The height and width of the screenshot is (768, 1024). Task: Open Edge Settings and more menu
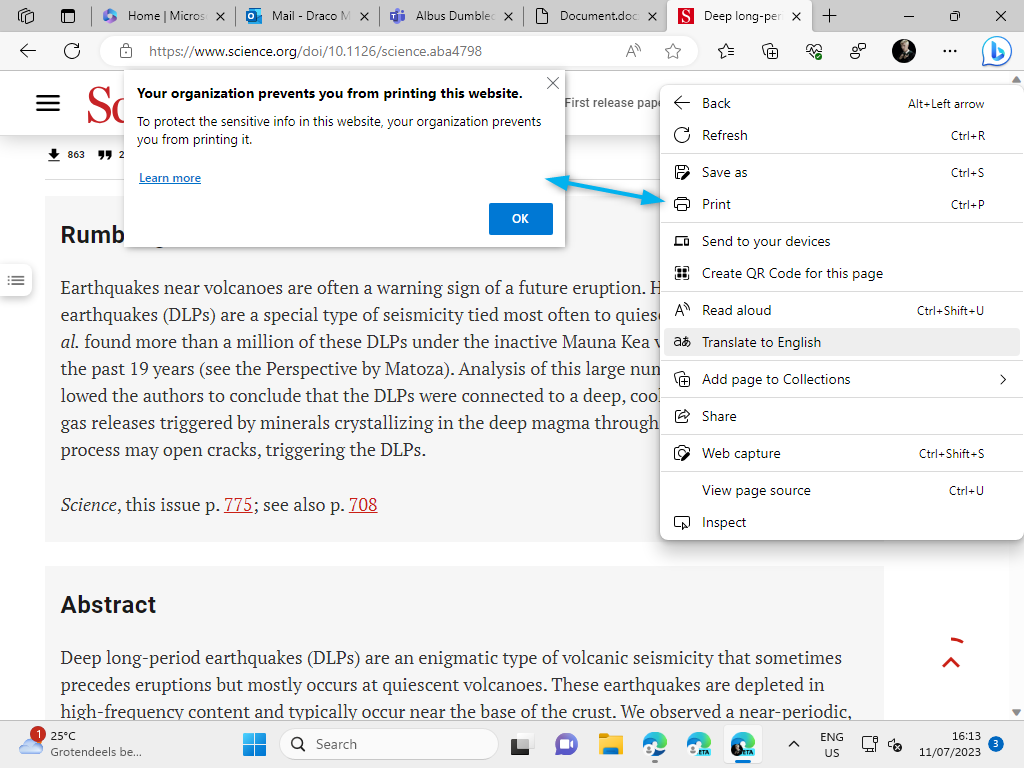coord(950,51)
